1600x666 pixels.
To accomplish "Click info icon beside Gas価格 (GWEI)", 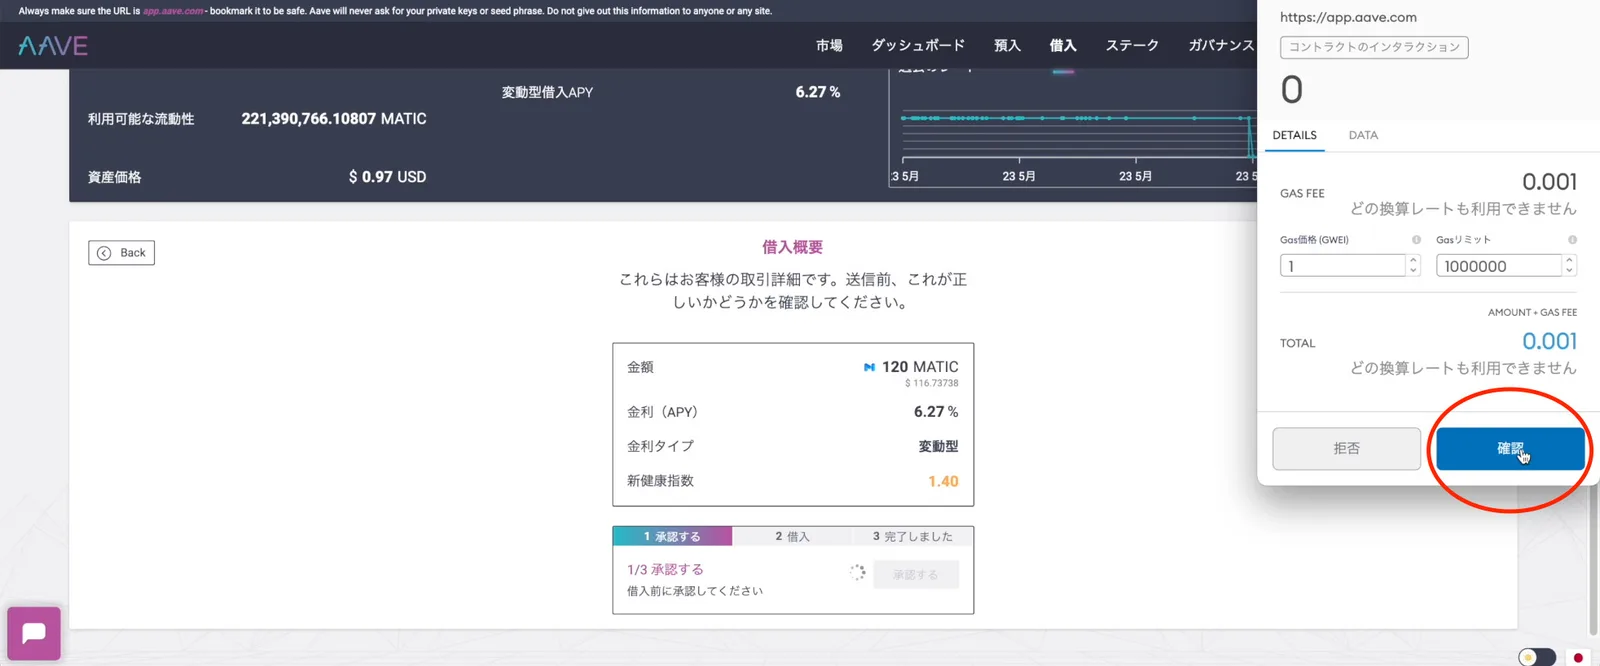I will tap(1416, 240).
